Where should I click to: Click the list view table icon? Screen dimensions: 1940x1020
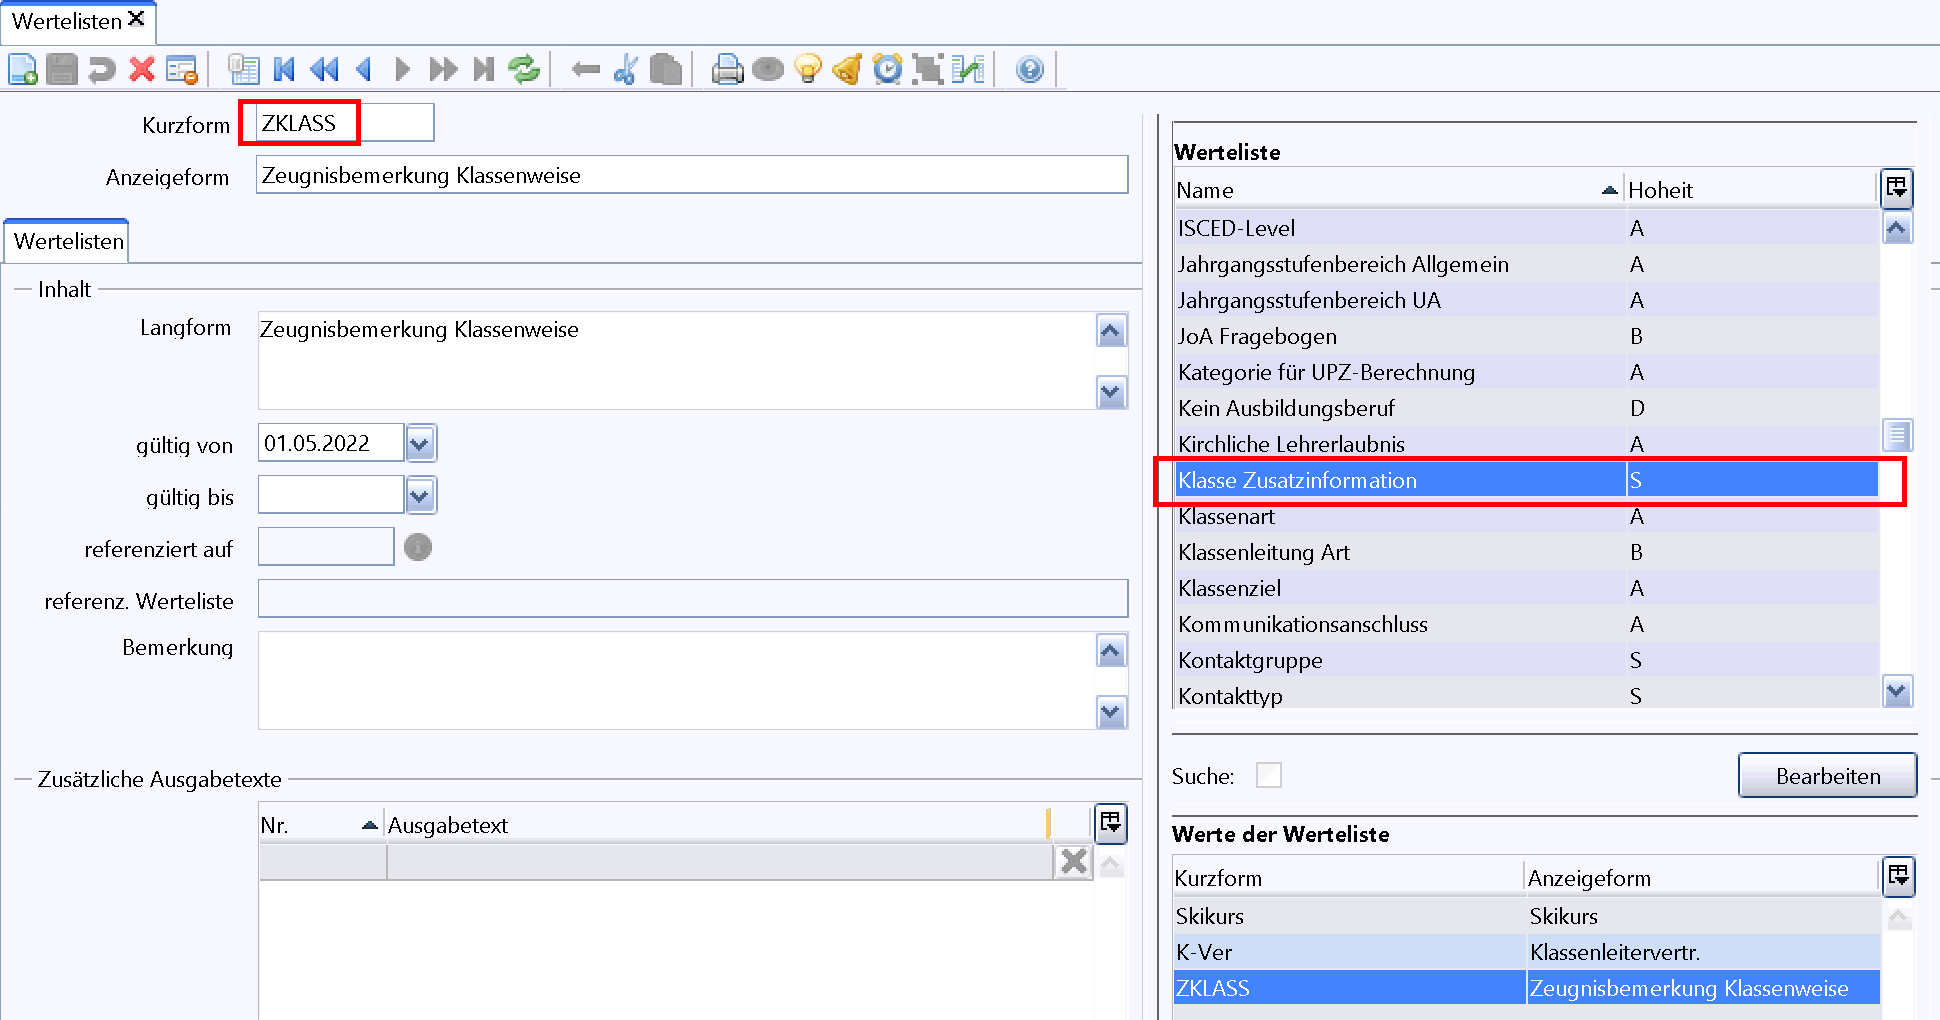pos(244,69)
